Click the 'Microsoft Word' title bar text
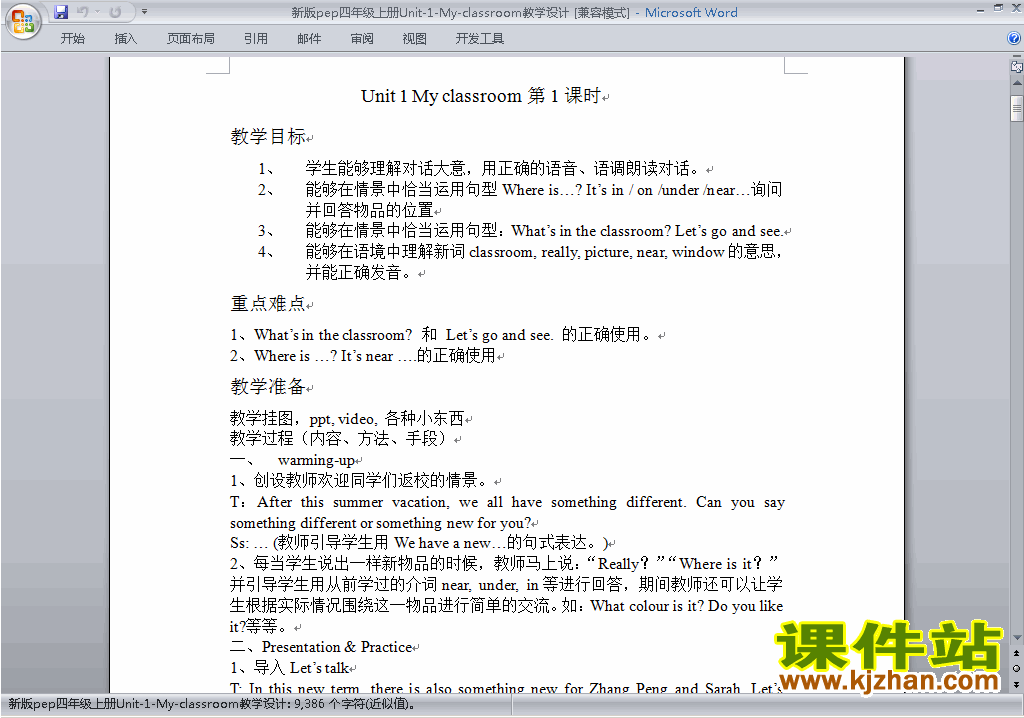The image size is (1024, 718). click(x=691, y=12)
